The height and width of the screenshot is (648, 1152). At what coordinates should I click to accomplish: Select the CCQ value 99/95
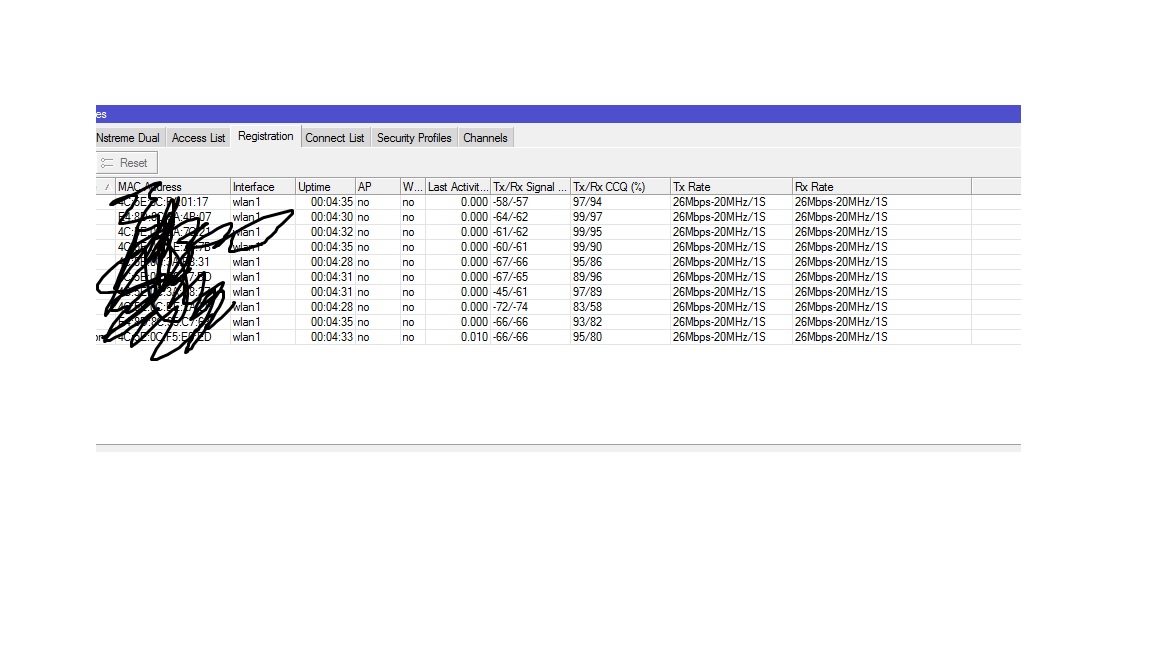(x=587, y=232)
